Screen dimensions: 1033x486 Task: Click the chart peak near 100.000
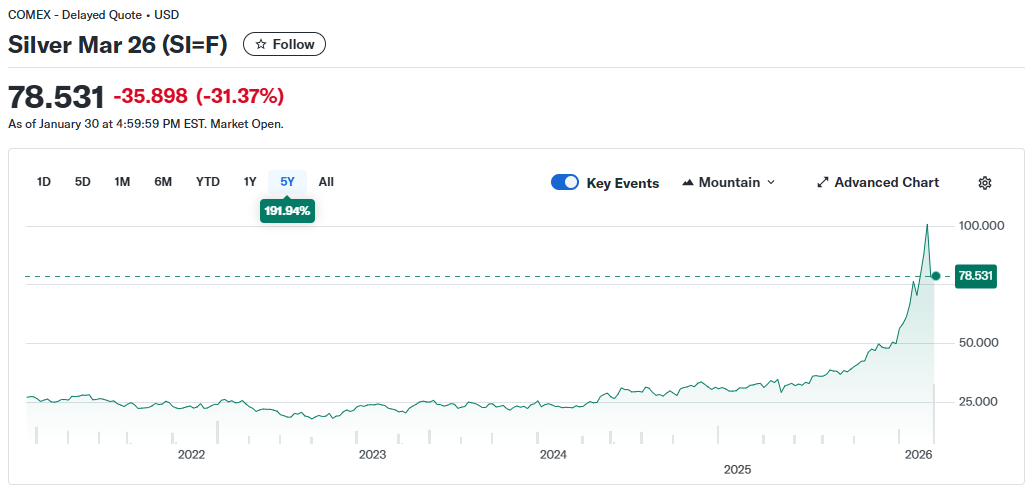(x=927, y=225)
